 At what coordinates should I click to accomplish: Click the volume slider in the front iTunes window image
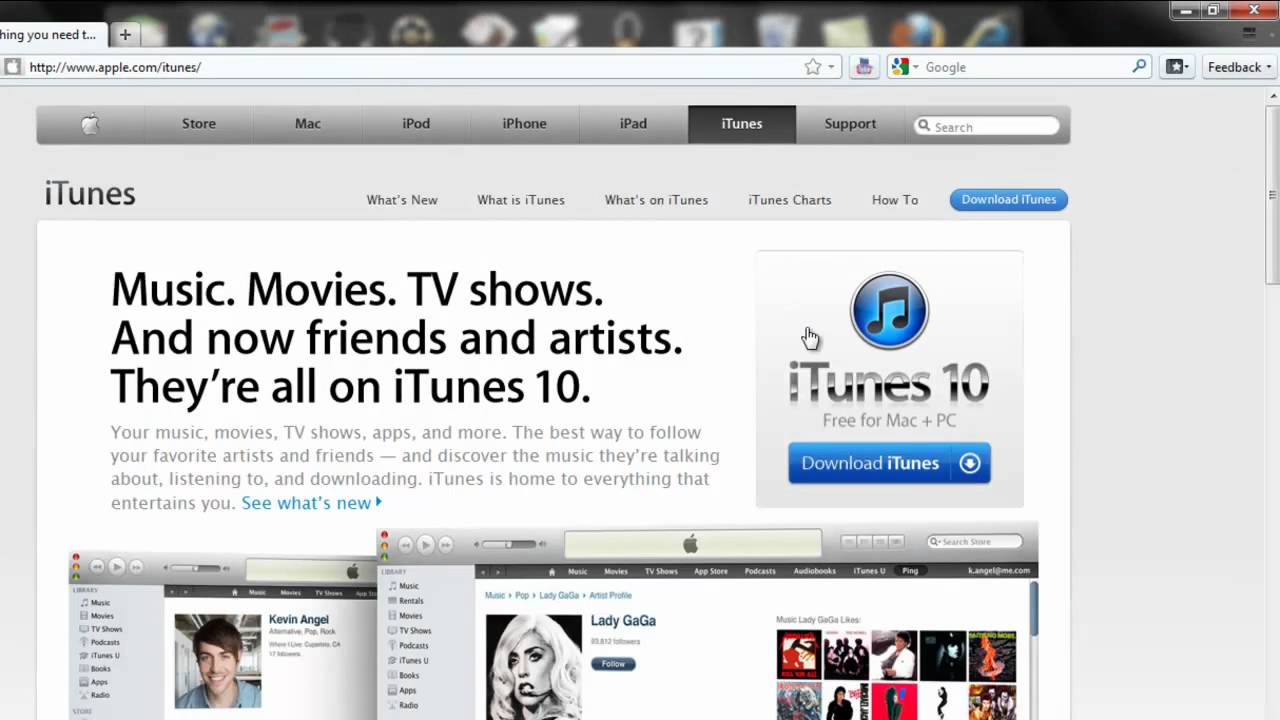coord(510,544)
